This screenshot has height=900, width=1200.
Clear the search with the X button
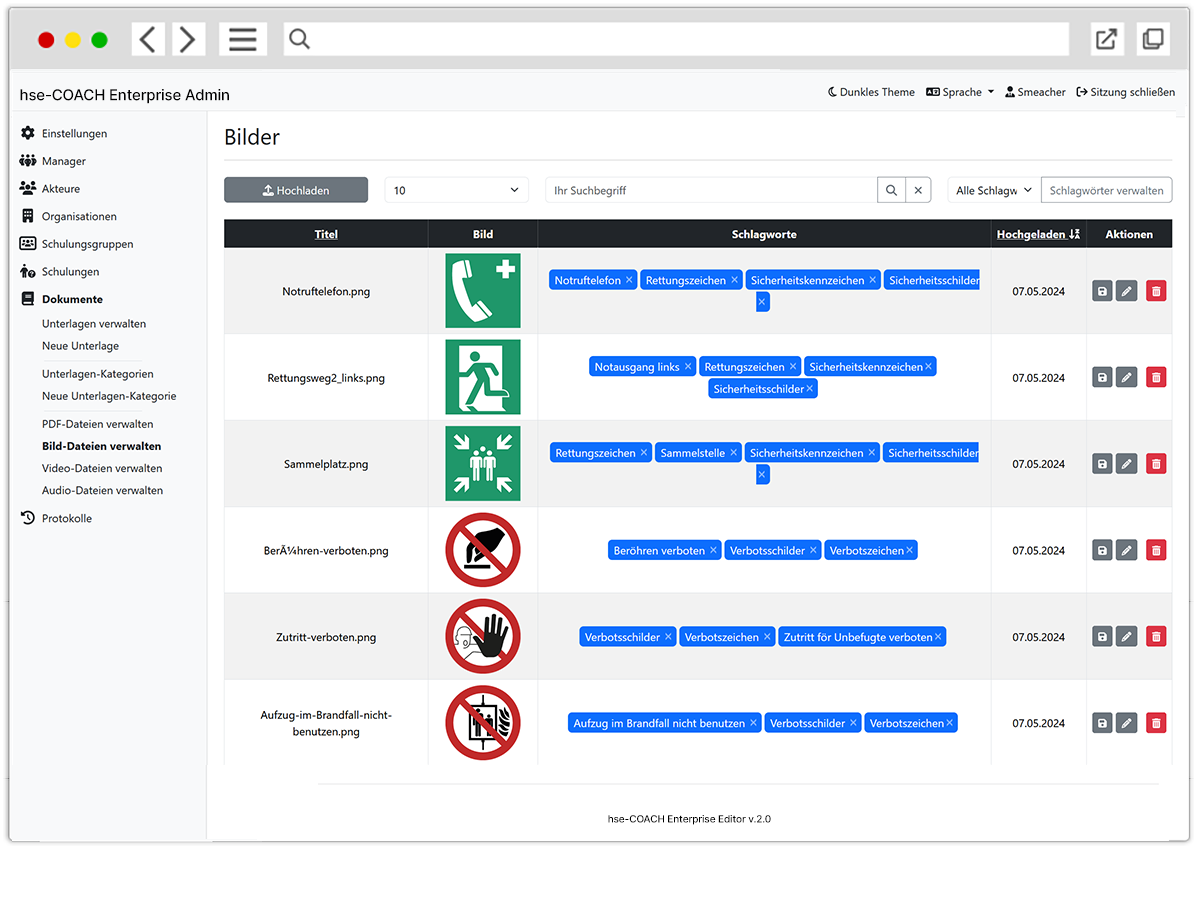click(x=918, y=190)
